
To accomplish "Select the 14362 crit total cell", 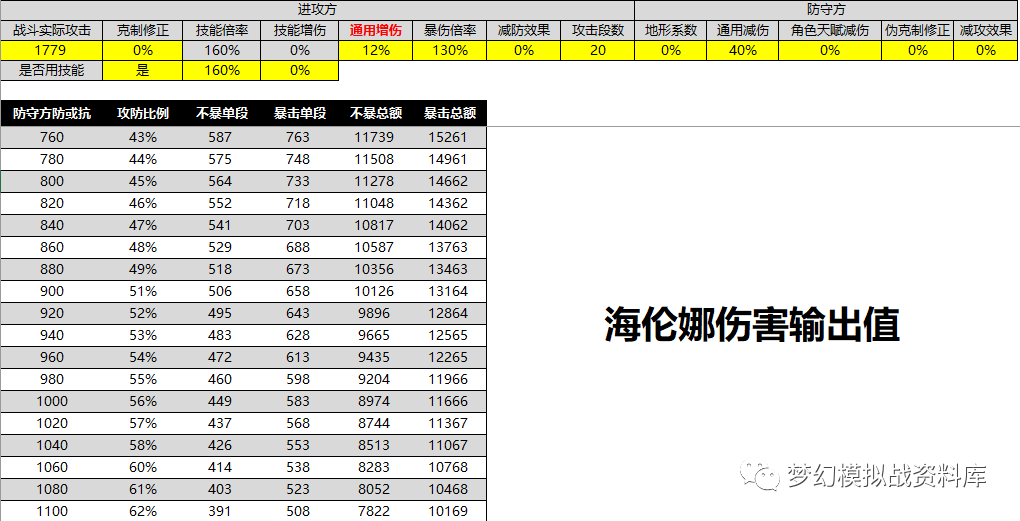I will (450, 204).
